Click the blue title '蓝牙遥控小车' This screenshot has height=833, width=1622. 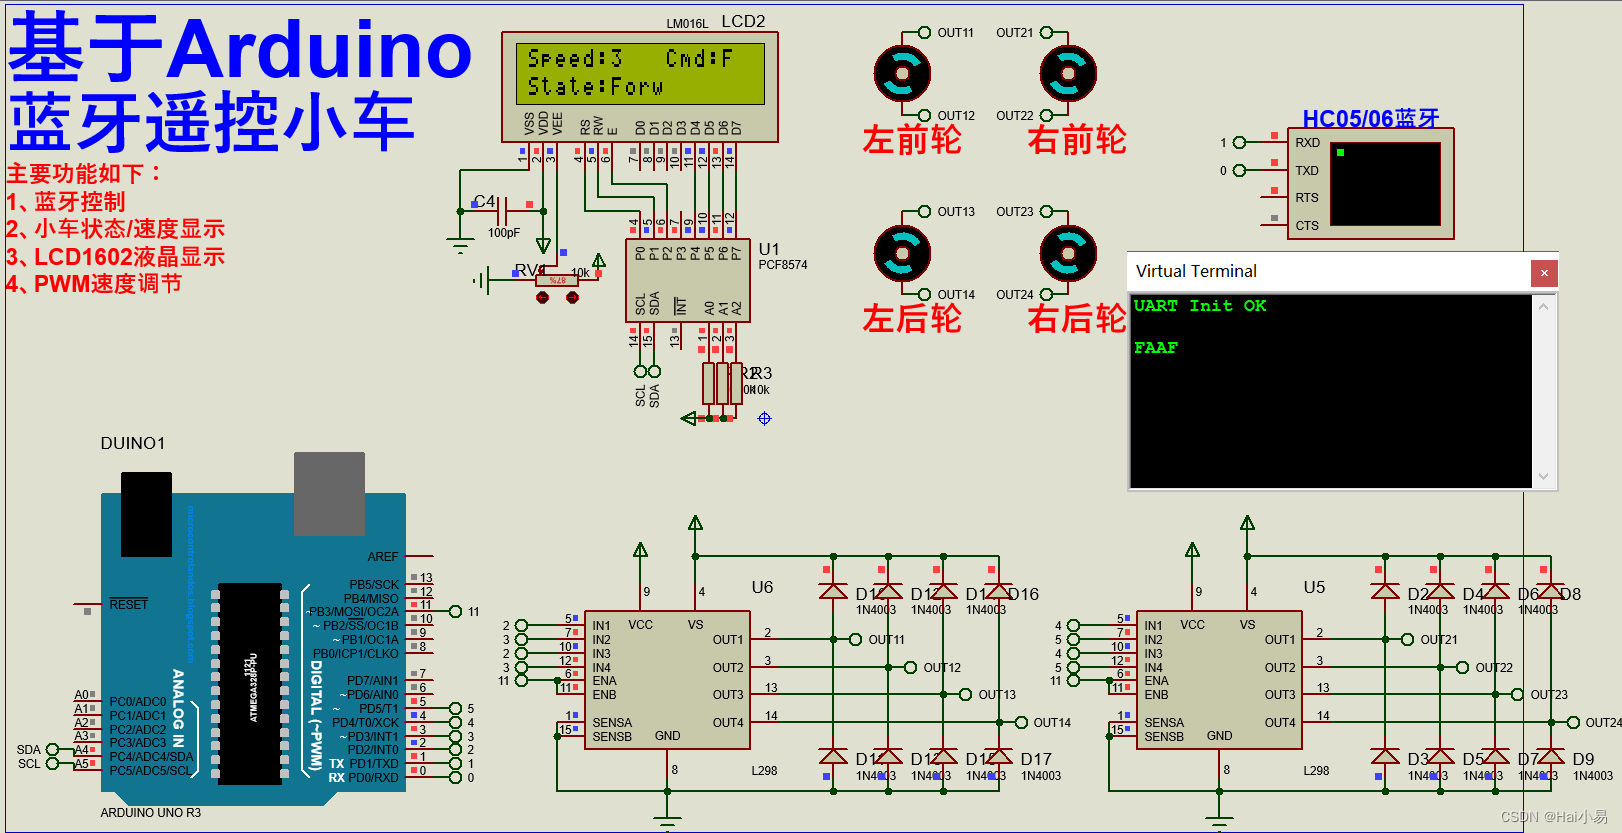211,122
